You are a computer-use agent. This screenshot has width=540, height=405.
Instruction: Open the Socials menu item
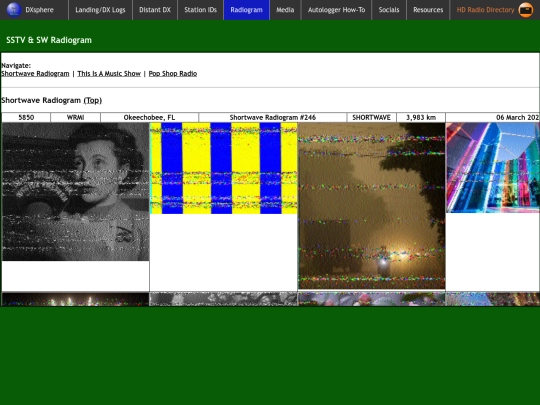389,10
